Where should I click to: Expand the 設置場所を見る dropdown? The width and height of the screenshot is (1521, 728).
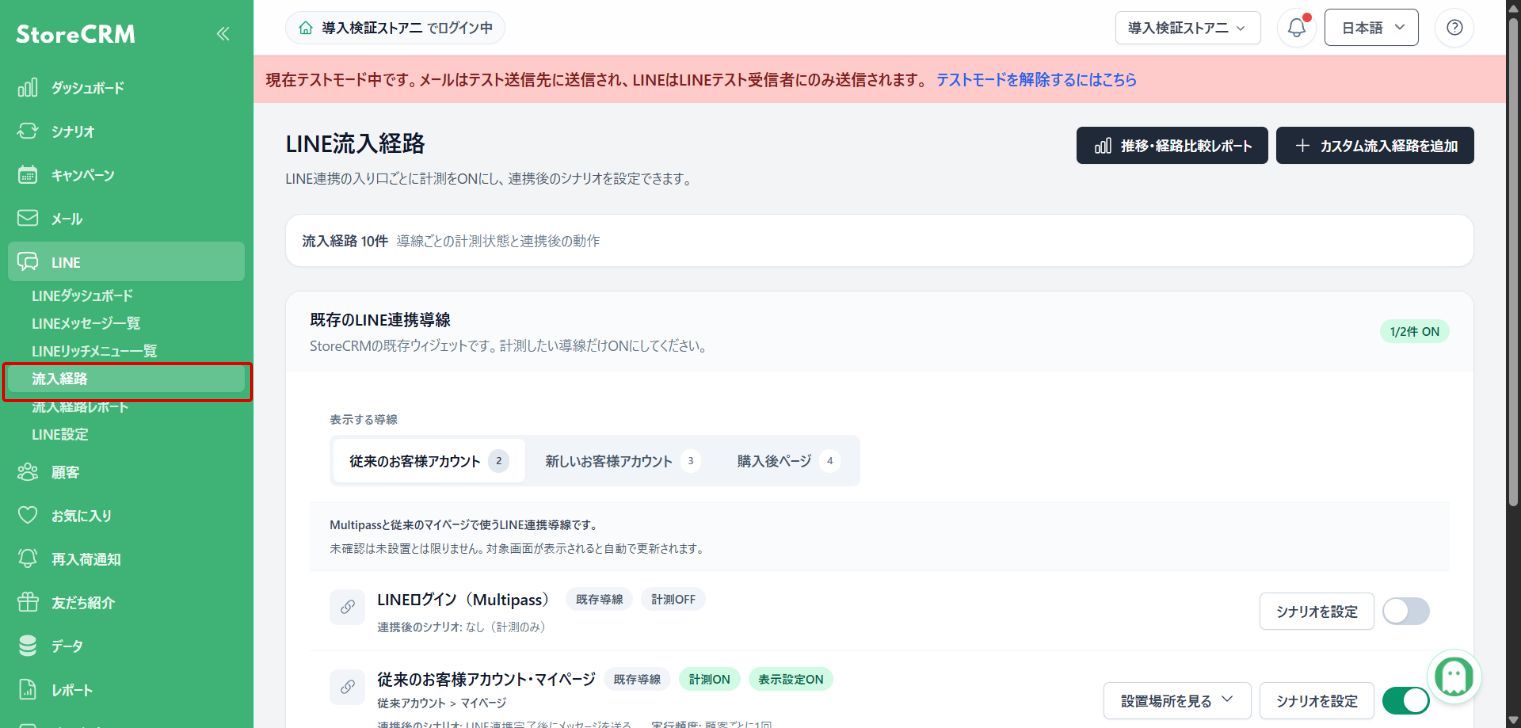pyautogui.click(x=1178, y=700)
